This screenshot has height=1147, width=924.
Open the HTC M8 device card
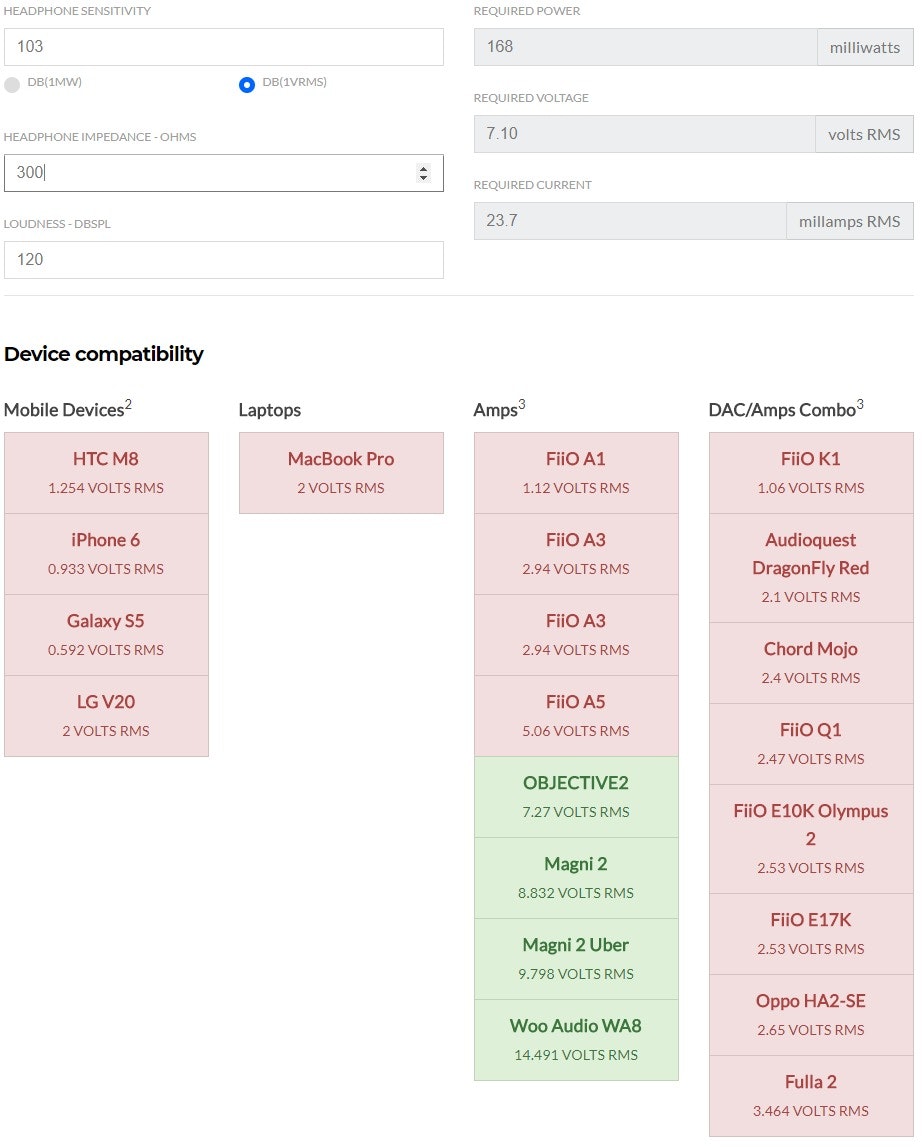point(106,473)
